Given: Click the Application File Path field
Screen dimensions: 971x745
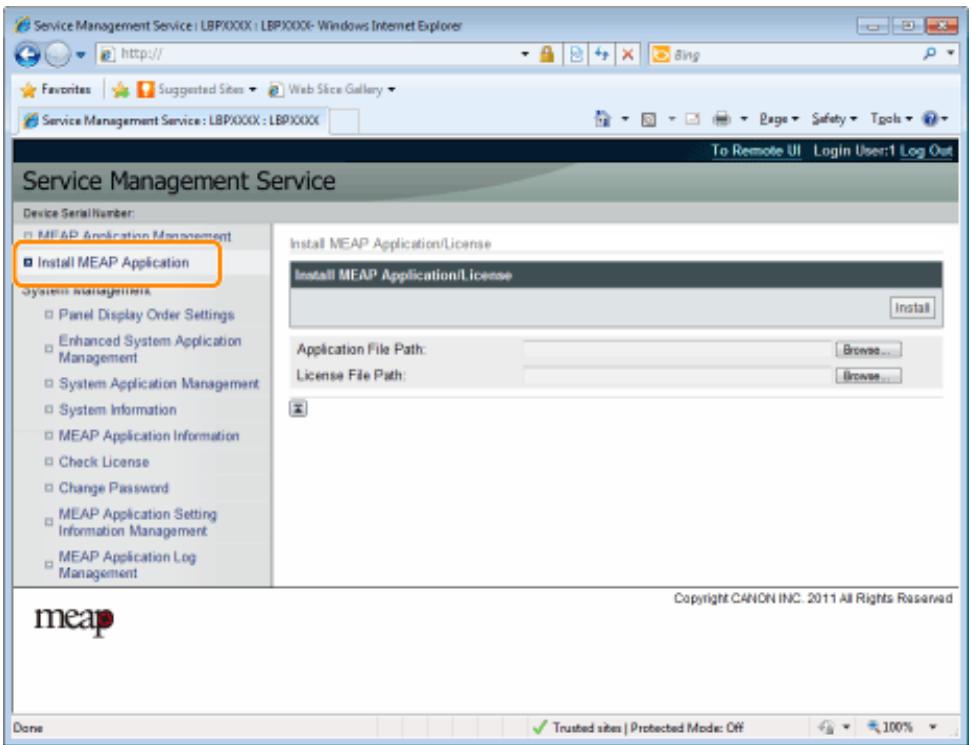Looking at the screenshot, I should coord(677,350).
